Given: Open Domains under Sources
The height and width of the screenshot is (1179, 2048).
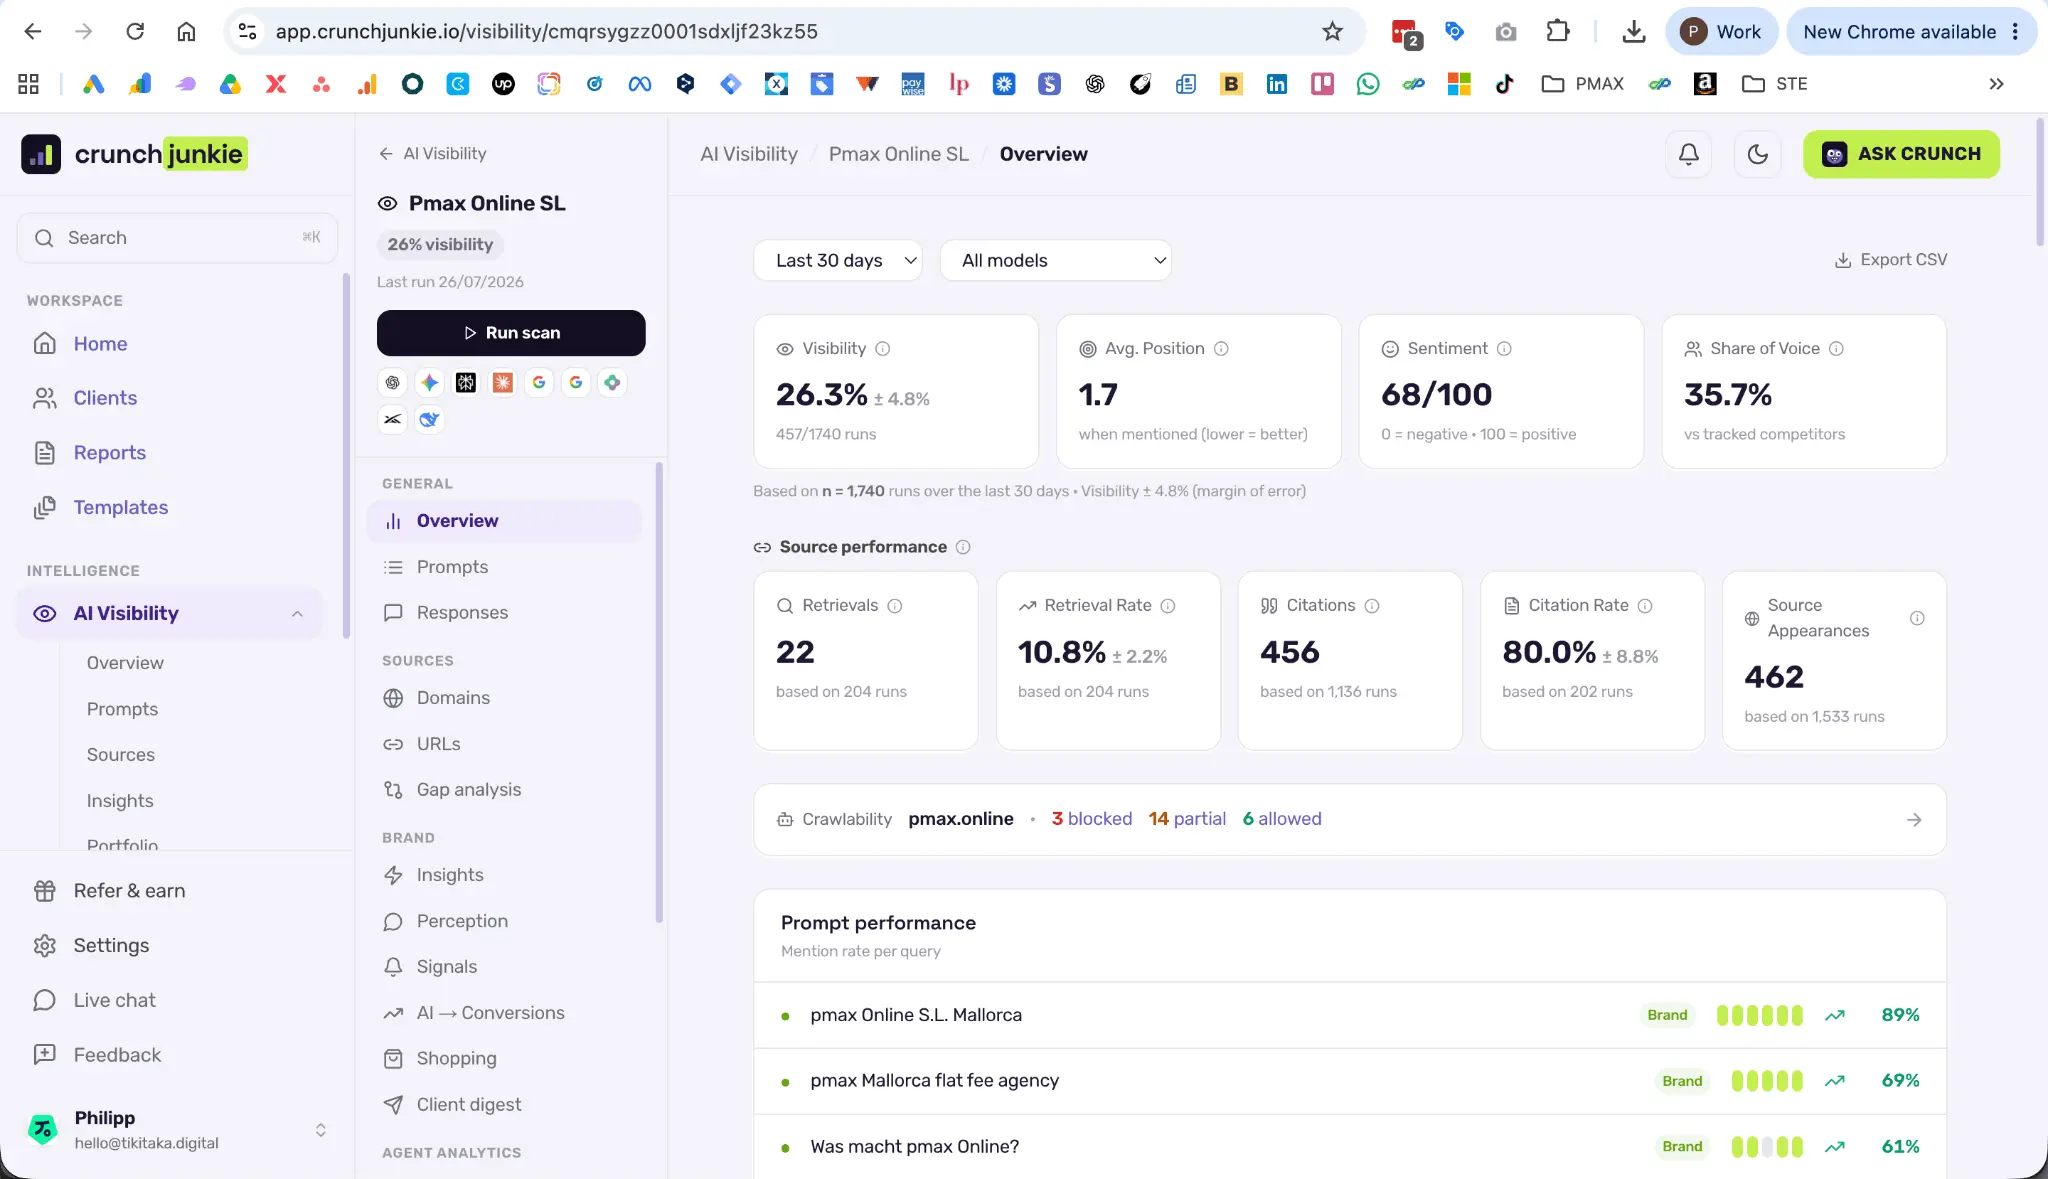Looking at the screenshot, I should tap(453, 698).
